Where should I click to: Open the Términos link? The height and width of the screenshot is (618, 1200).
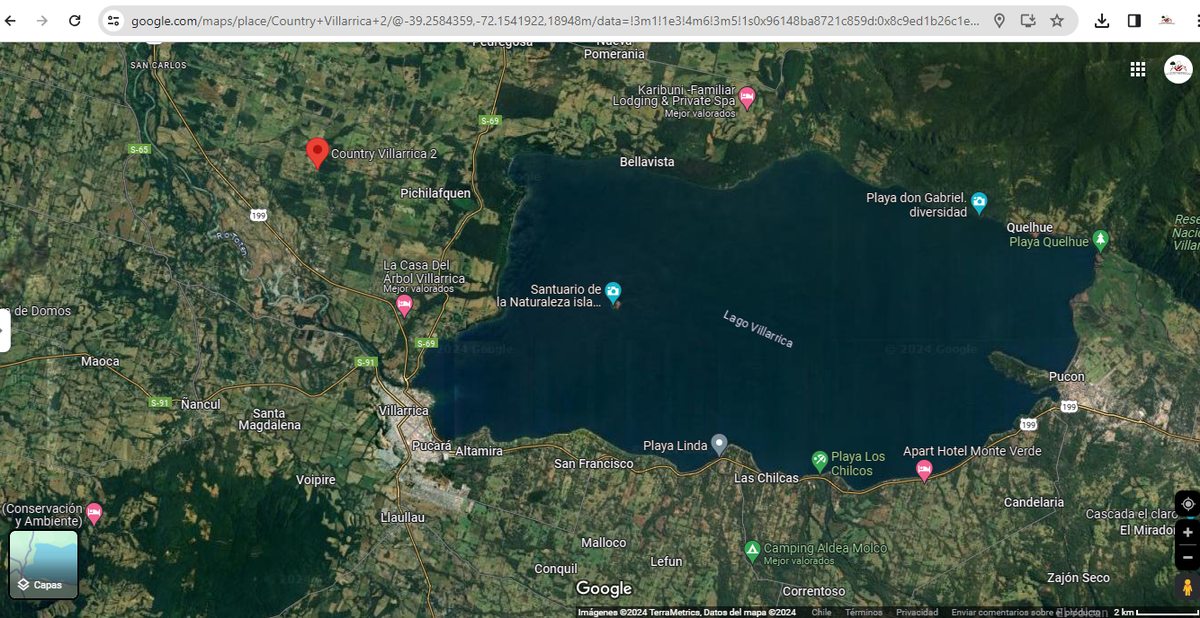coord(863,612)
